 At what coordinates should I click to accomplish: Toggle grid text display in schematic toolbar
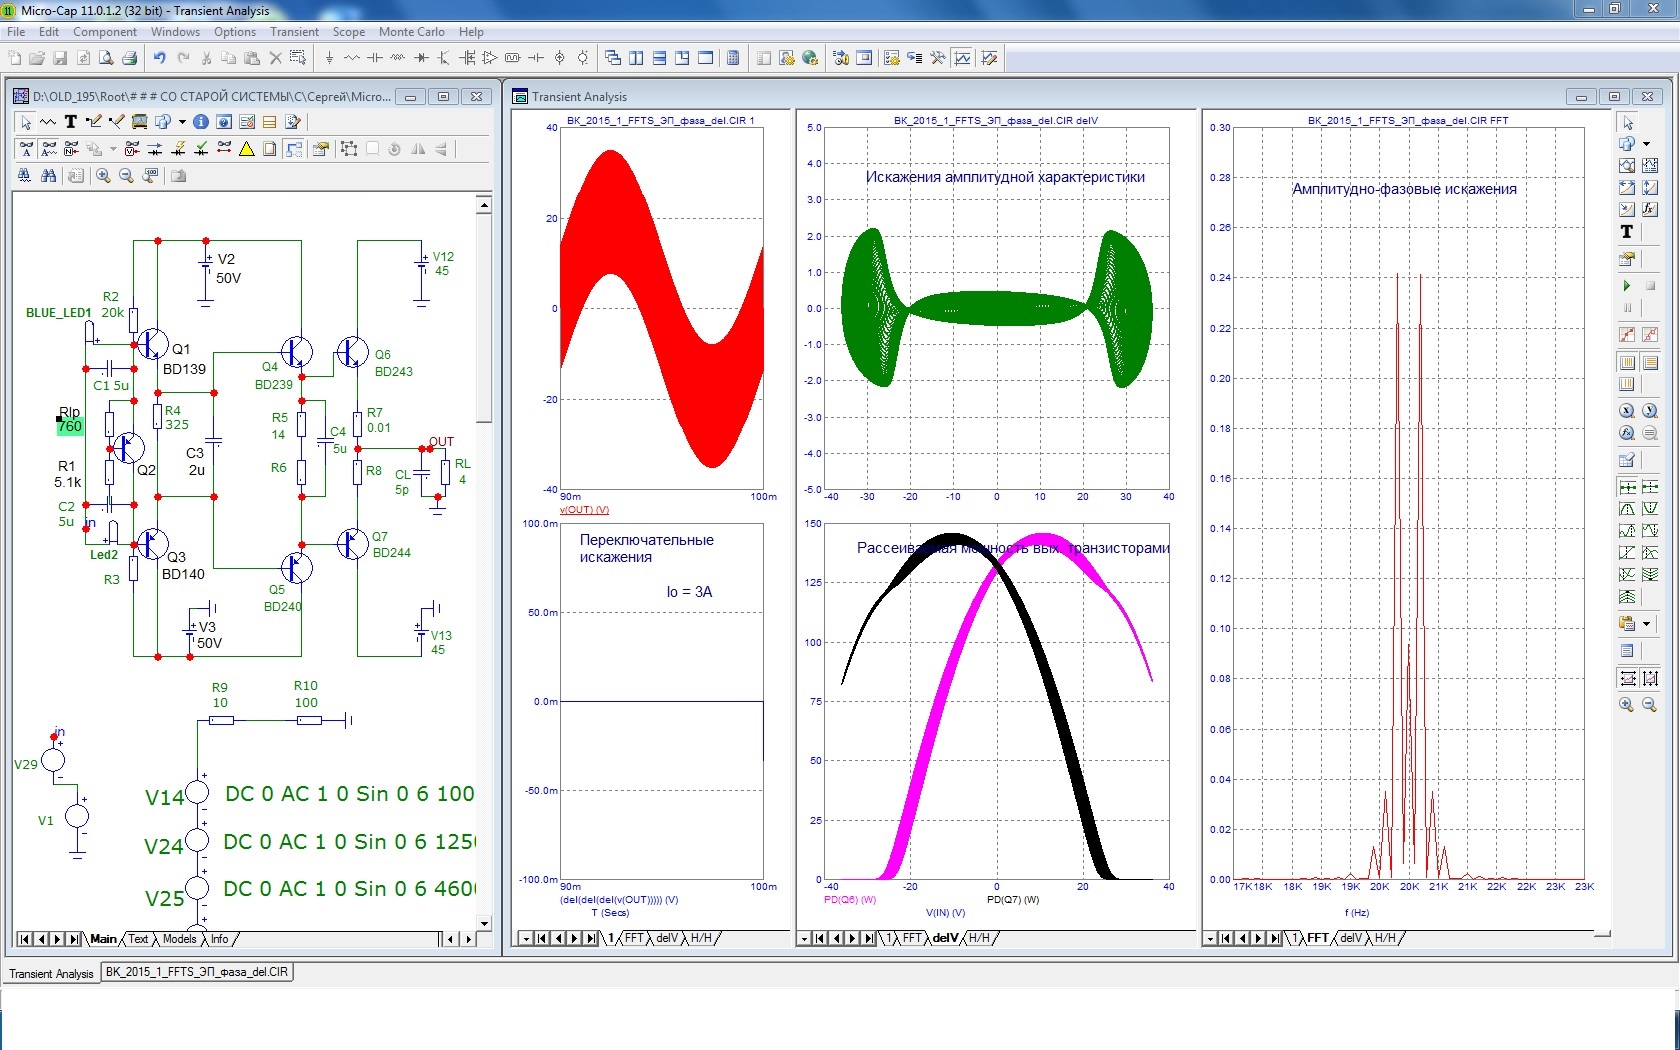click(25, 149)
